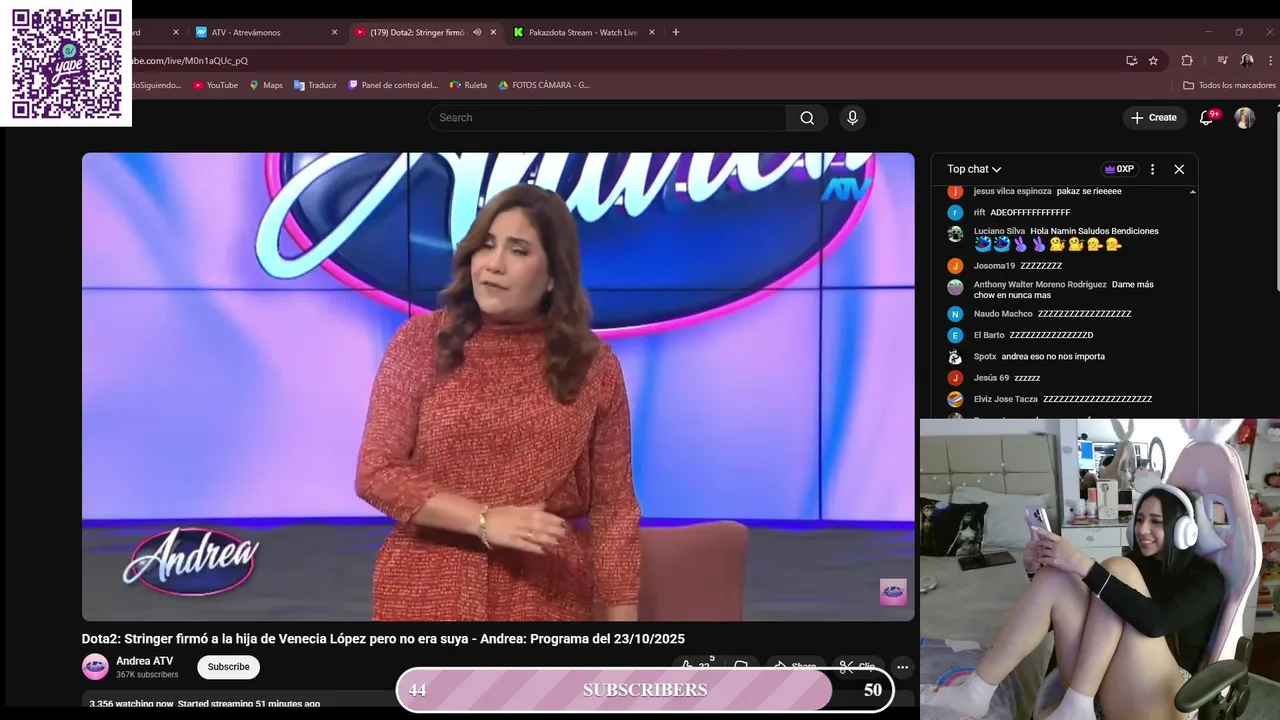Close the Pakazdota Stream tab
Image resolution: width=1280 pixels, height=720 pixels.
click(x=652, y=32)
